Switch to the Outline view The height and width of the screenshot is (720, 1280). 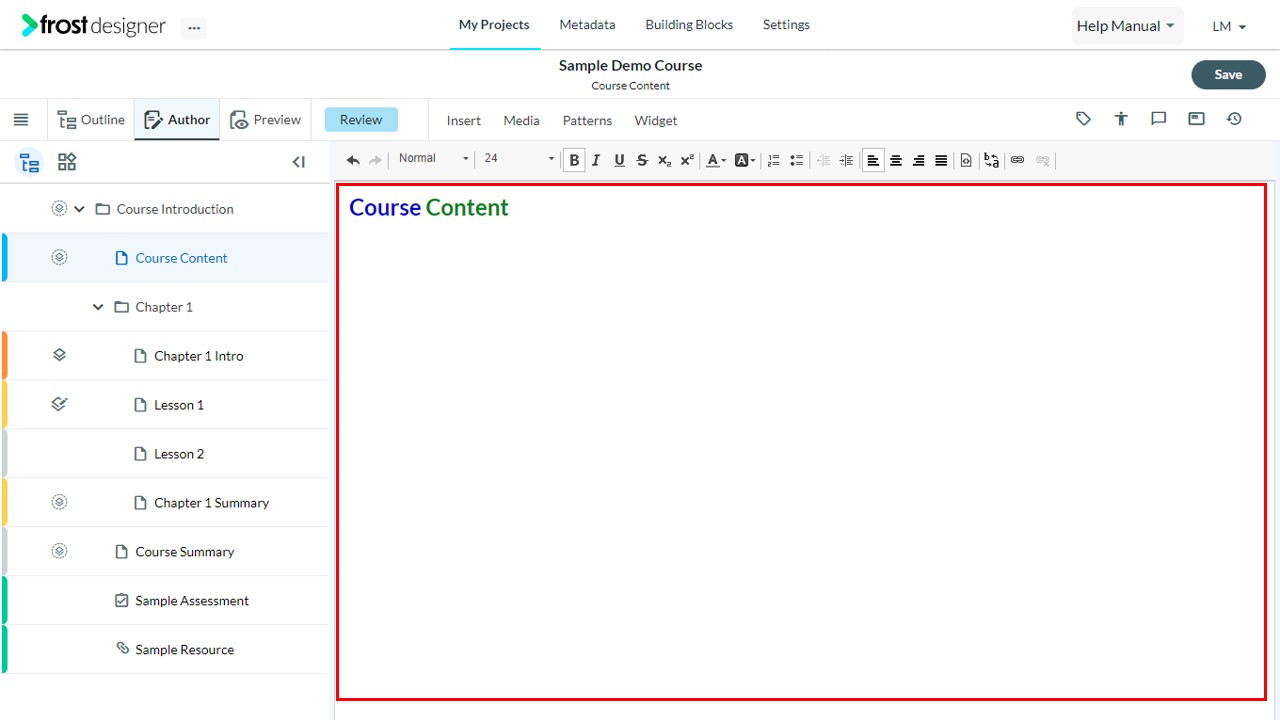tap(91, 120)
